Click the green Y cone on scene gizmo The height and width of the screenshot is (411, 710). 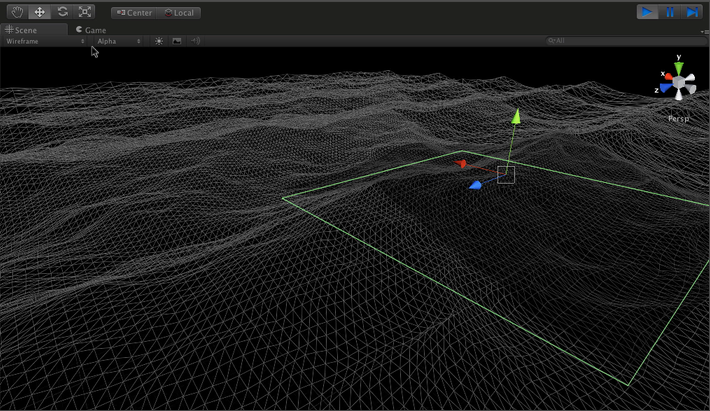point(678,68)
